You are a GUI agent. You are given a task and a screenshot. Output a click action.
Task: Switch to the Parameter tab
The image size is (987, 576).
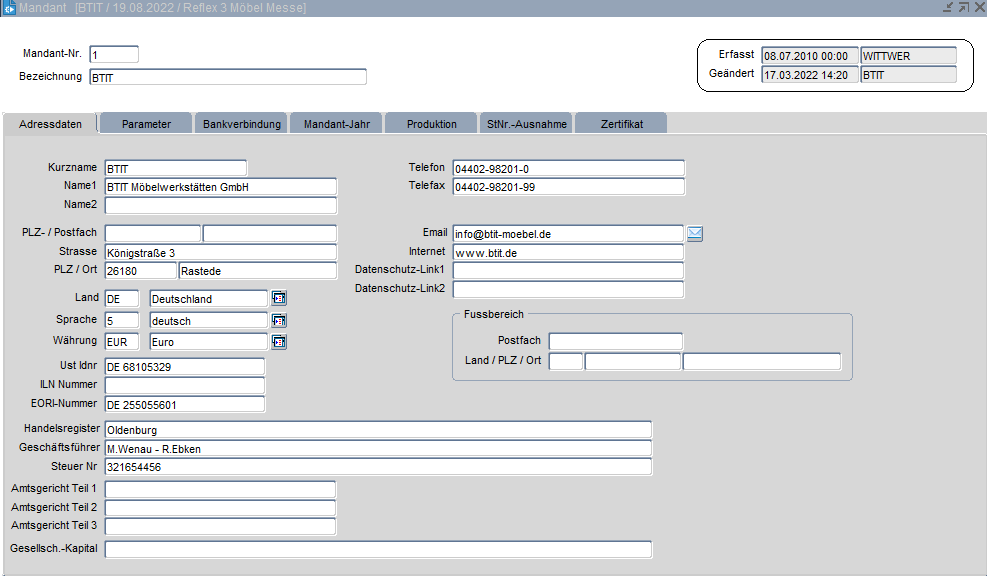pyautogui.click(x=146, y=124)
